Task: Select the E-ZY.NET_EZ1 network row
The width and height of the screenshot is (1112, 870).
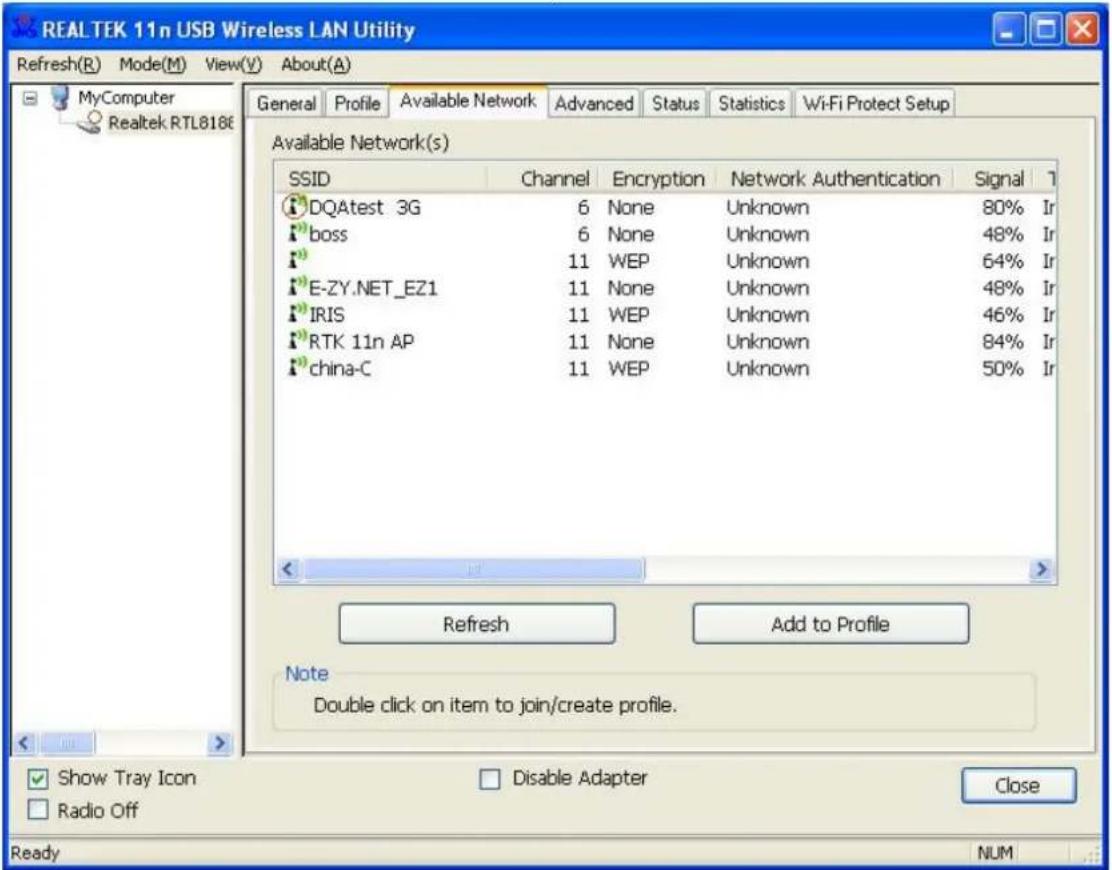Action: click(x=665, y=288)
